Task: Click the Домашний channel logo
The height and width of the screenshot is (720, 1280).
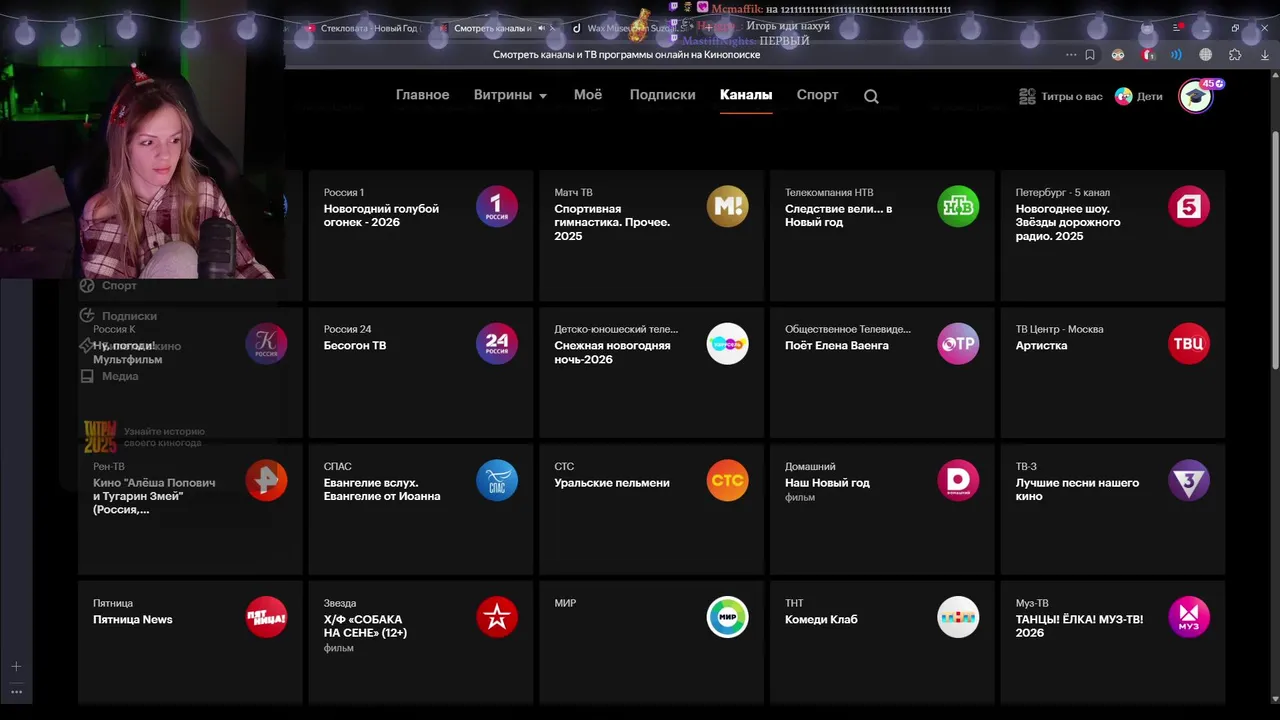Action: click(958, 480)
